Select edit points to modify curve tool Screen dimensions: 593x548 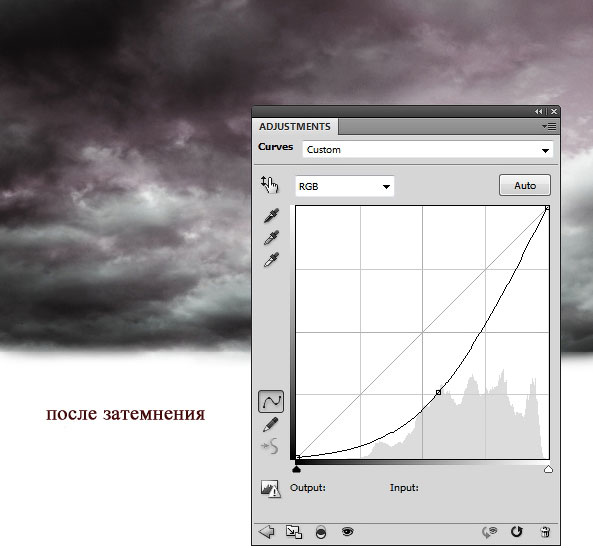click(271, 401)
